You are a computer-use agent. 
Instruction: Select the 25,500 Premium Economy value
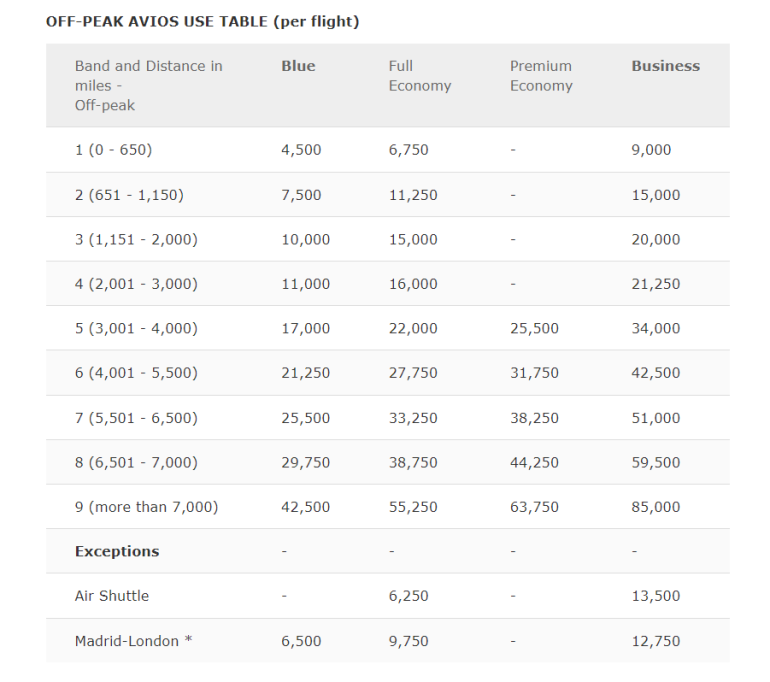click(x=534, y=328)
